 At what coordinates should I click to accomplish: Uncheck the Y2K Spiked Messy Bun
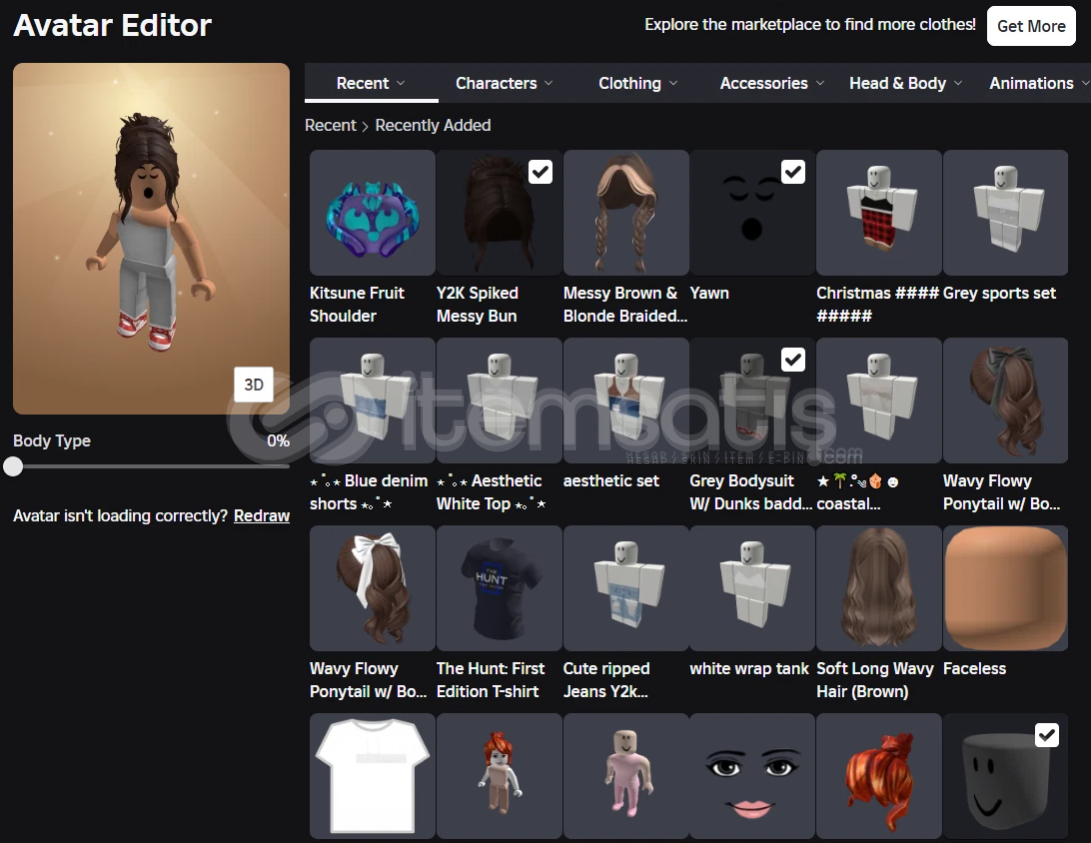click(x=540, y=172)
